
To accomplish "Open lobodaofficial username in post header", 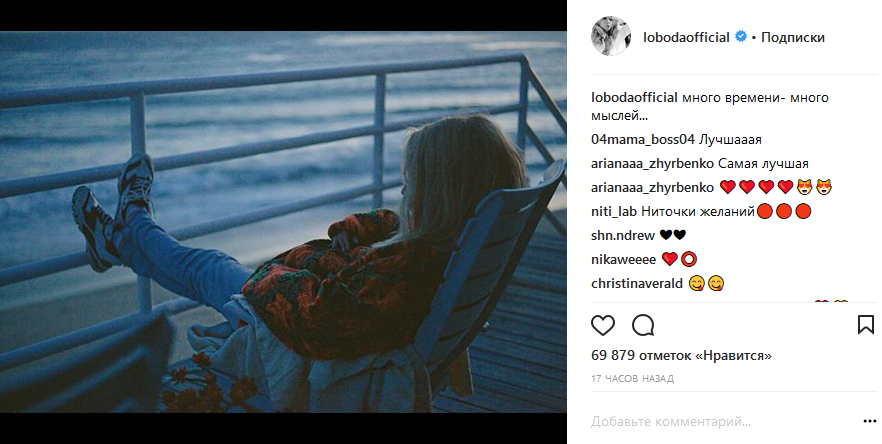I will click(x=688, y=38).
